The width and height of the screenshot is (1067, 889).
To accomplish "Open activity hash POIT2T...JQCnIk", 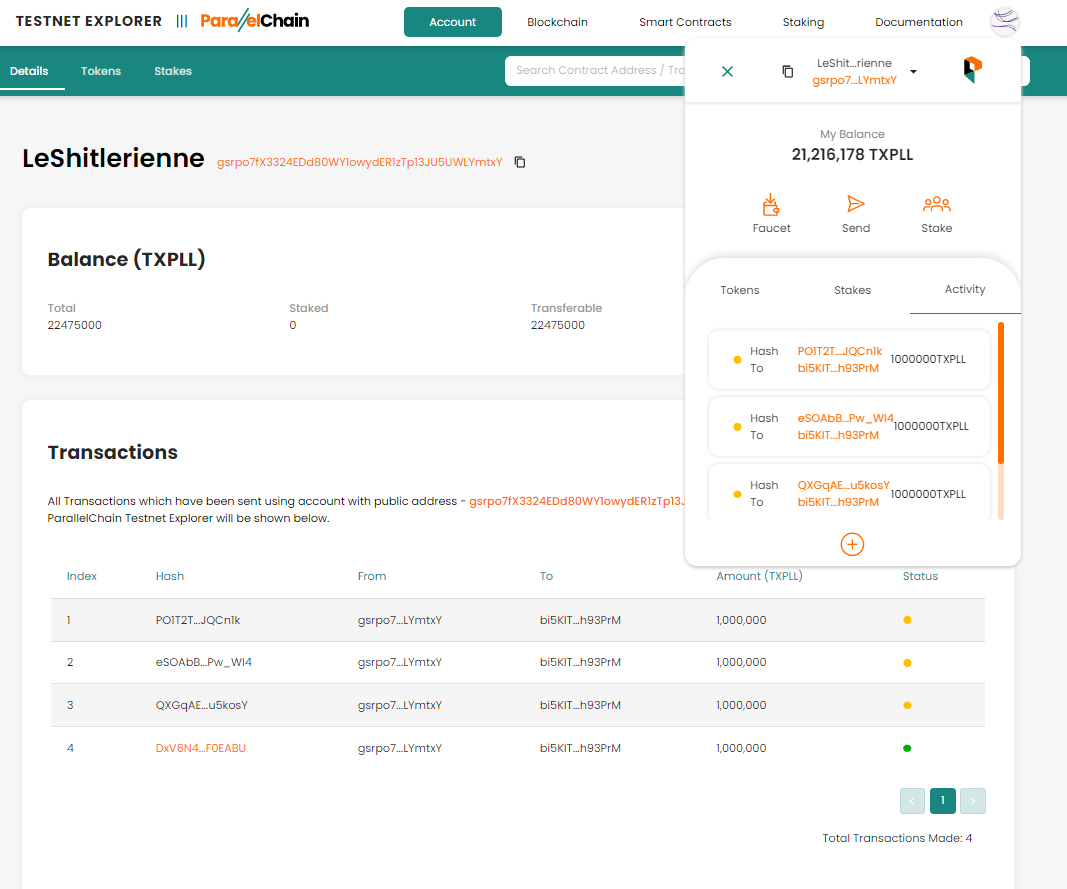I will tap(840, 351).
